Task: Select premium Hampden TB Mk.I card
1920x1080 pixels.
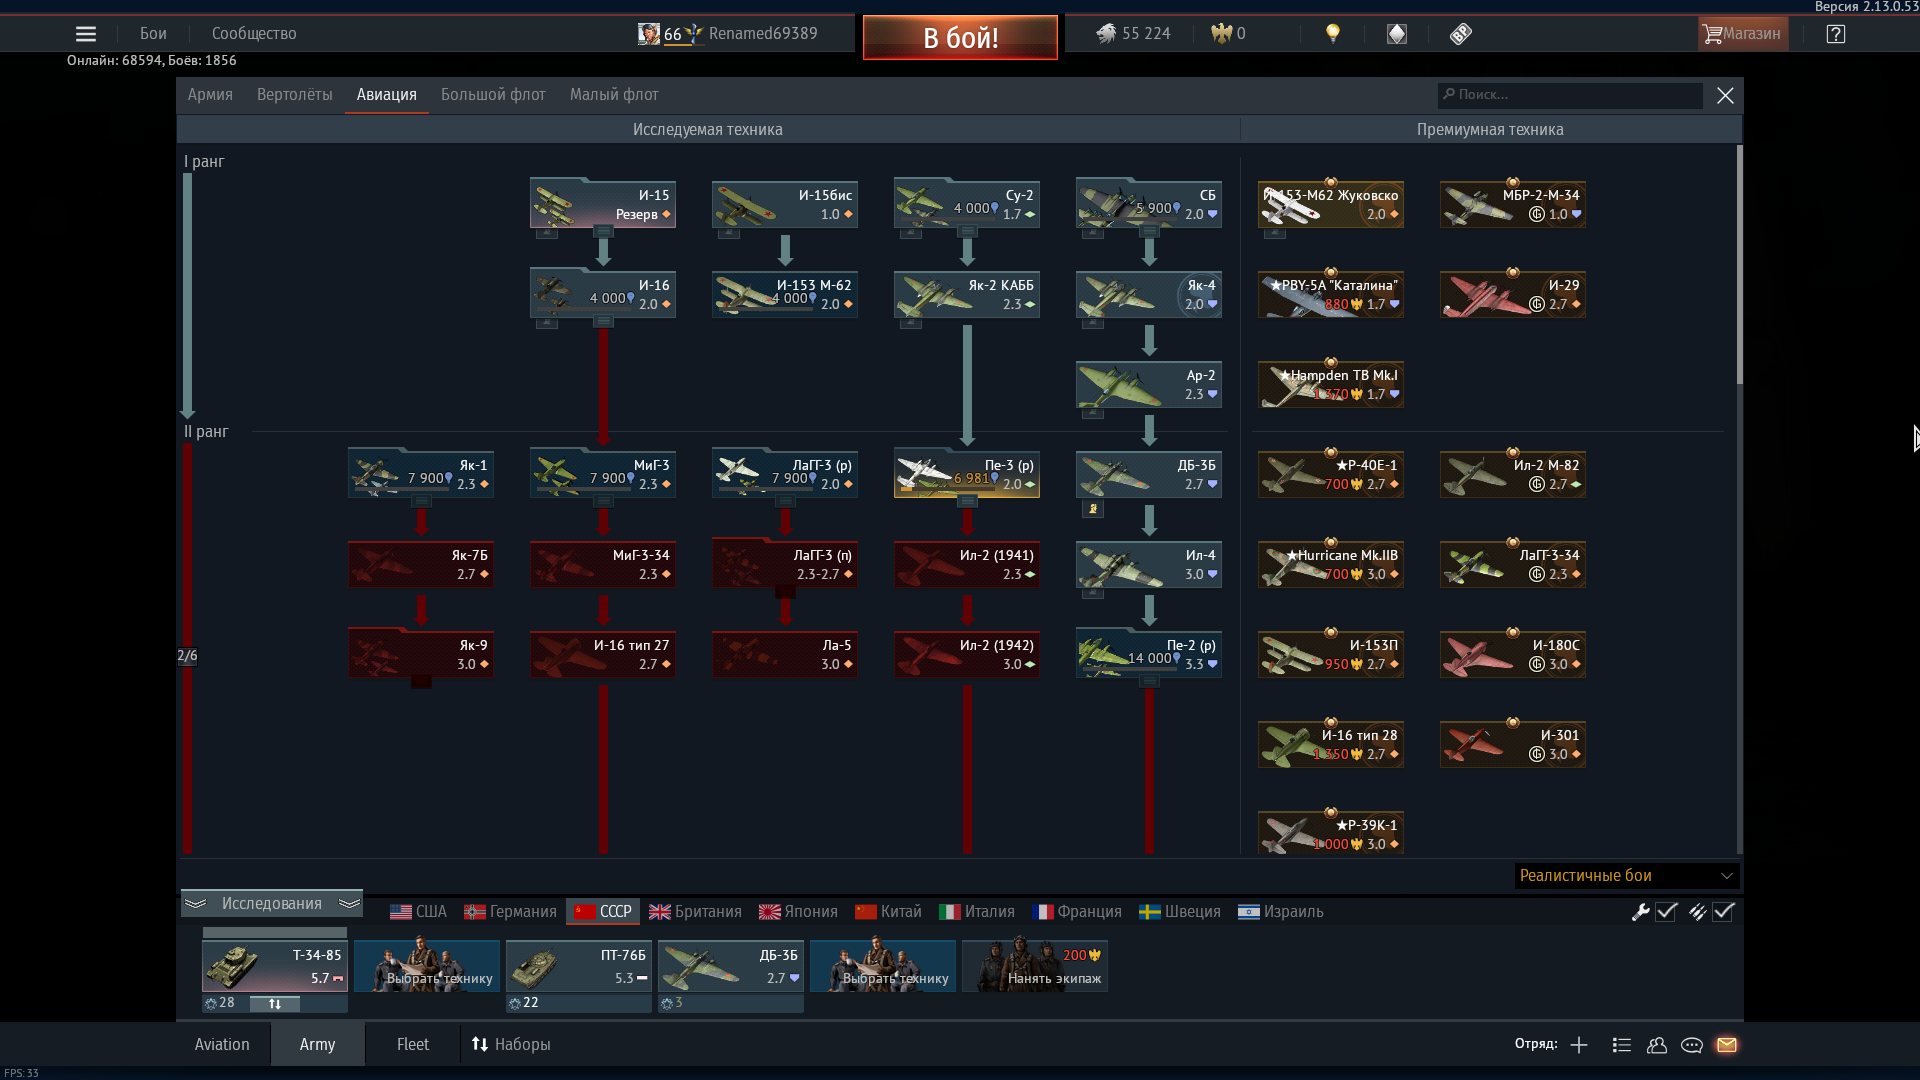Action: pyautogui.click(x=1331, y=385)
